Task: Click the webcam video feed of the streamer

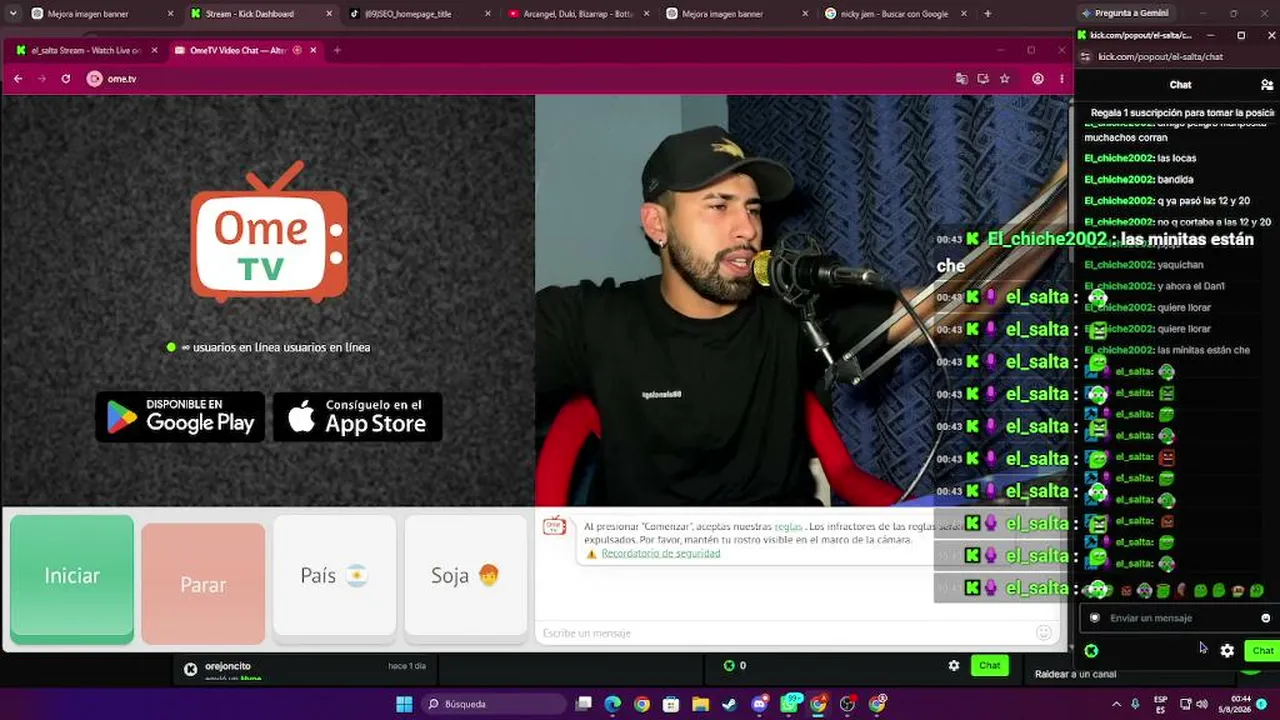Action: (802, 300)
